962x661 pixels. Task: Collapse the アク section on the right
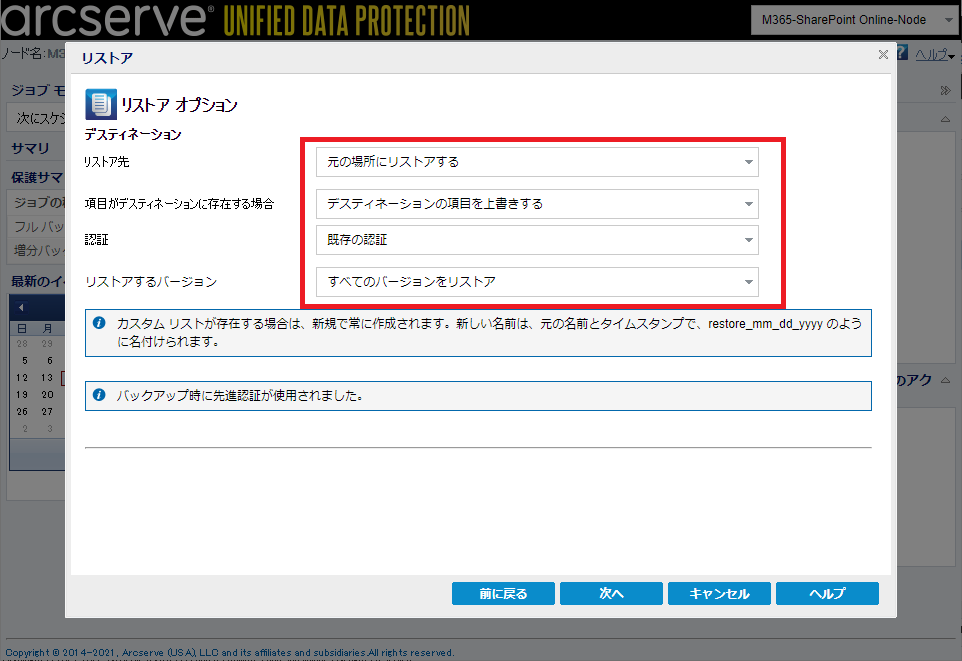pyautogui.click(x=945, y=380)
